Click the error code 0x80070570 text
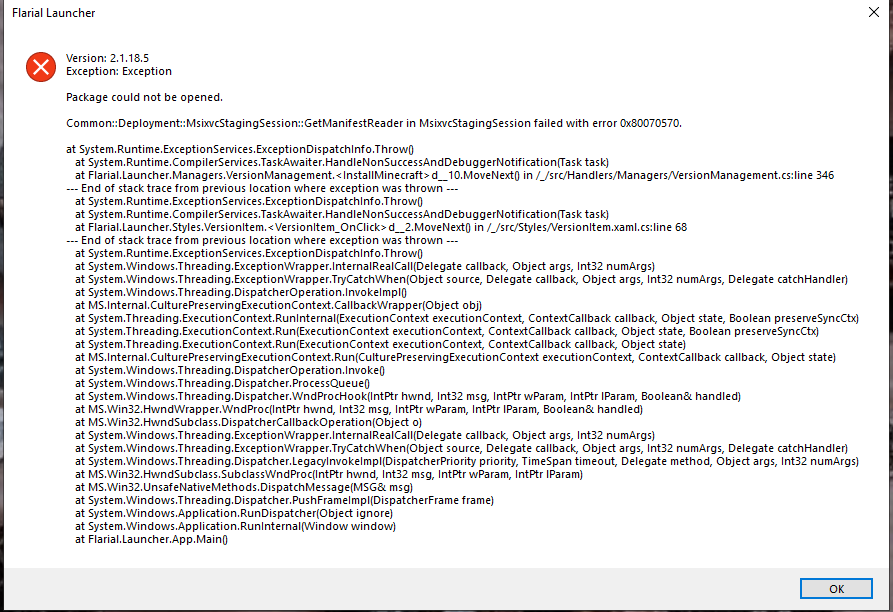This screenshot has width=893, height=612. pyautogui.click(x=650, y=123)
